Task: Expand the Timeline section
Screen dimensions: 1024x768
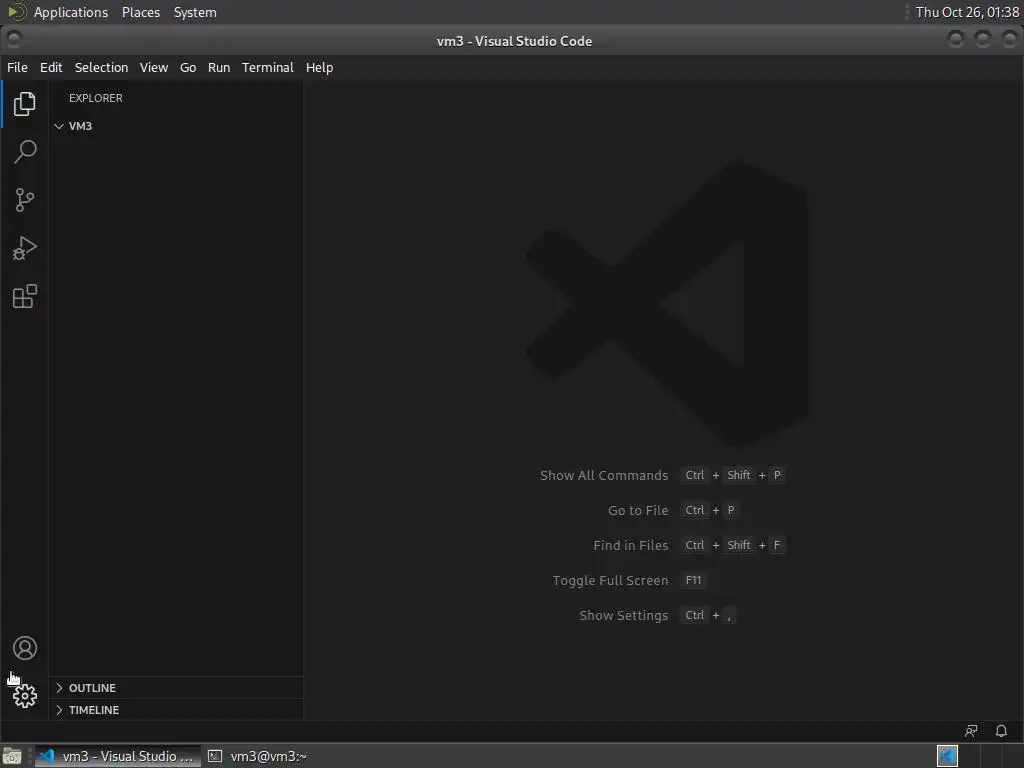Action: click(x=94, y=710)
